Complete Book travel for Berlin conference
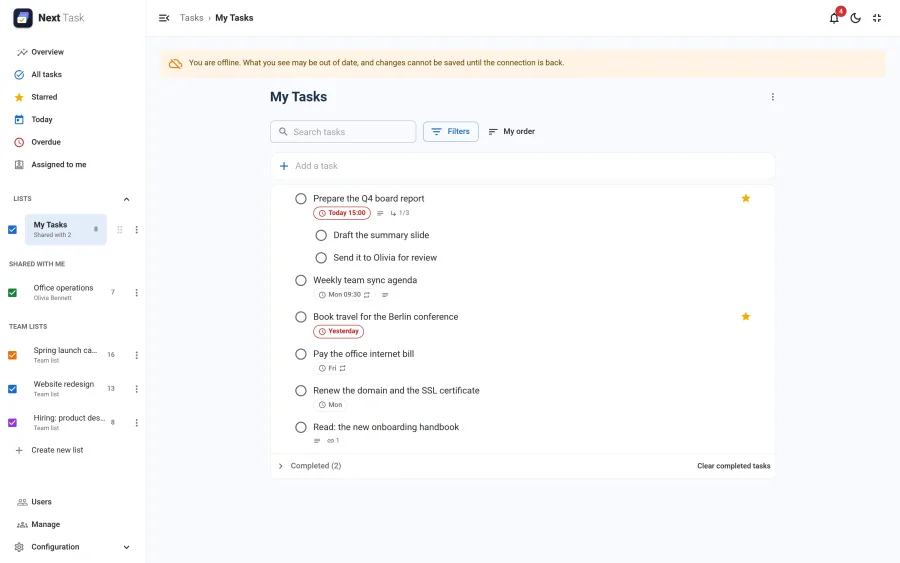This screenshot has height=563, width=900. [301, 317]
